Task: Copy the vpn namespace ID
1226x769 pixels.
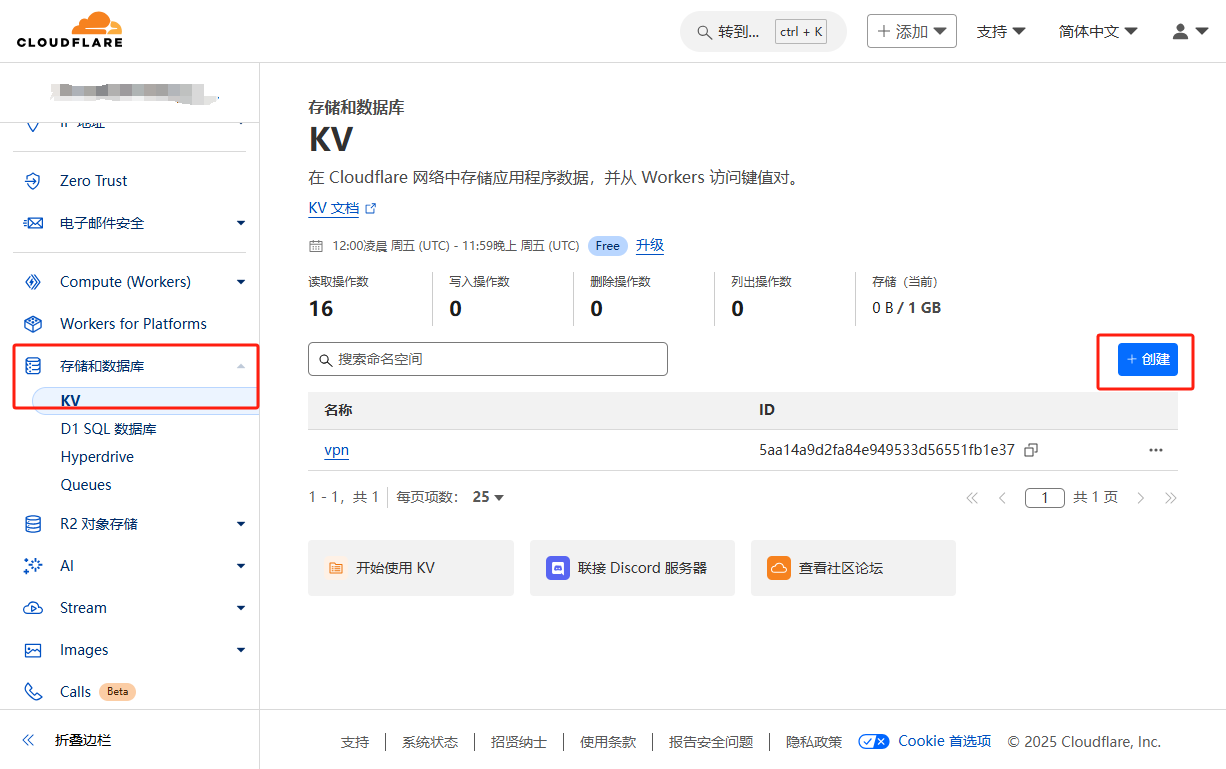Action: pos(1031,450)
